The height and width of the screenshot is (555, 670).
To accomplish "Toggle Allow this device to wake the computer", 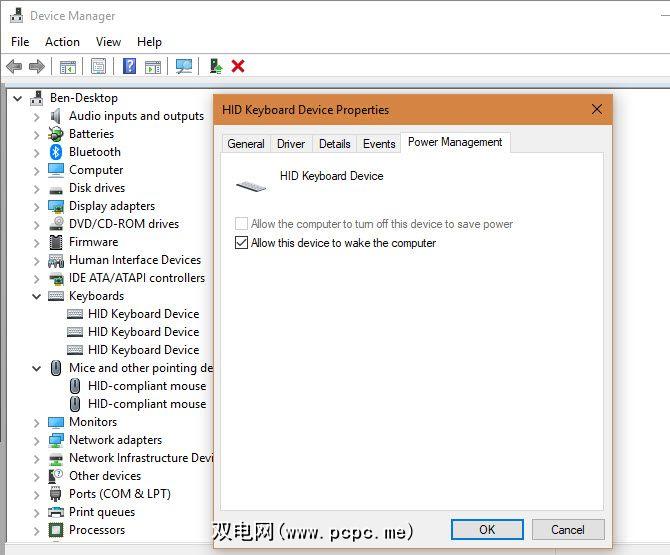I will [241, 243].
